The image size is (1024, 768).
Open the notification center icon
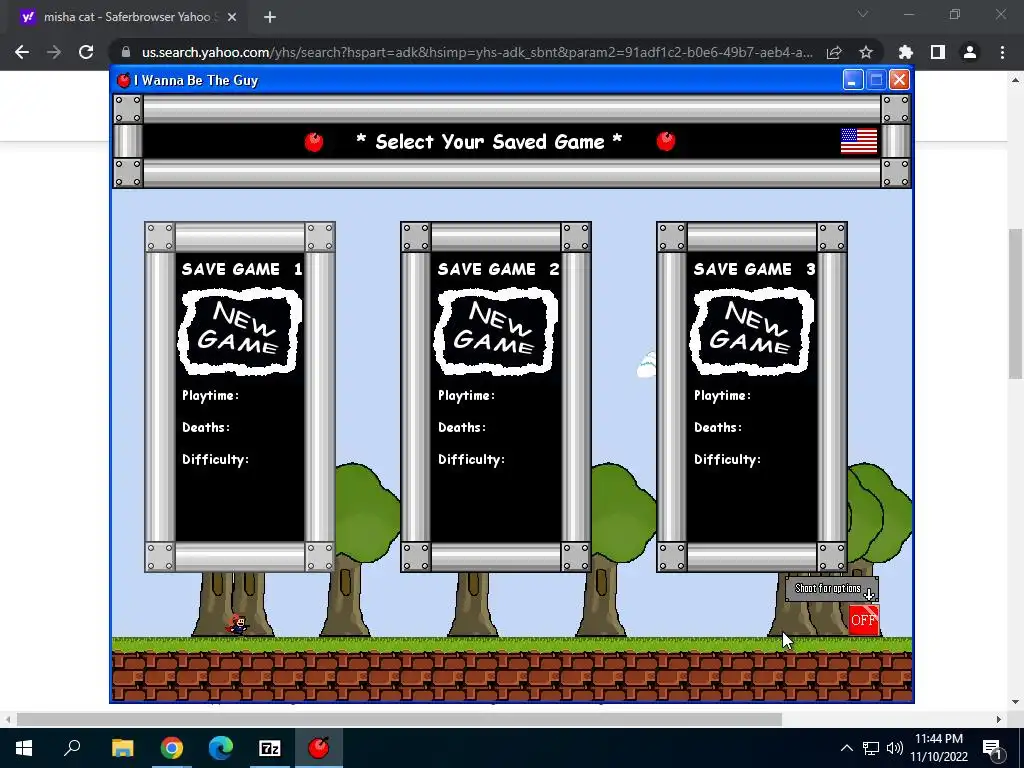(x=993, y=748)
